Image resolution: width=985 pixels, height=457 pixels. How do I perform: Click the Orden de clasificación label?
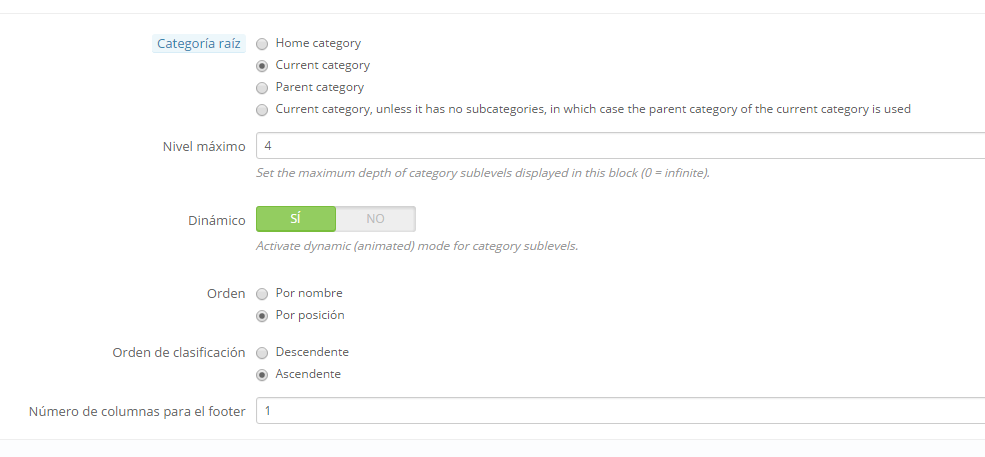(179, 352)
